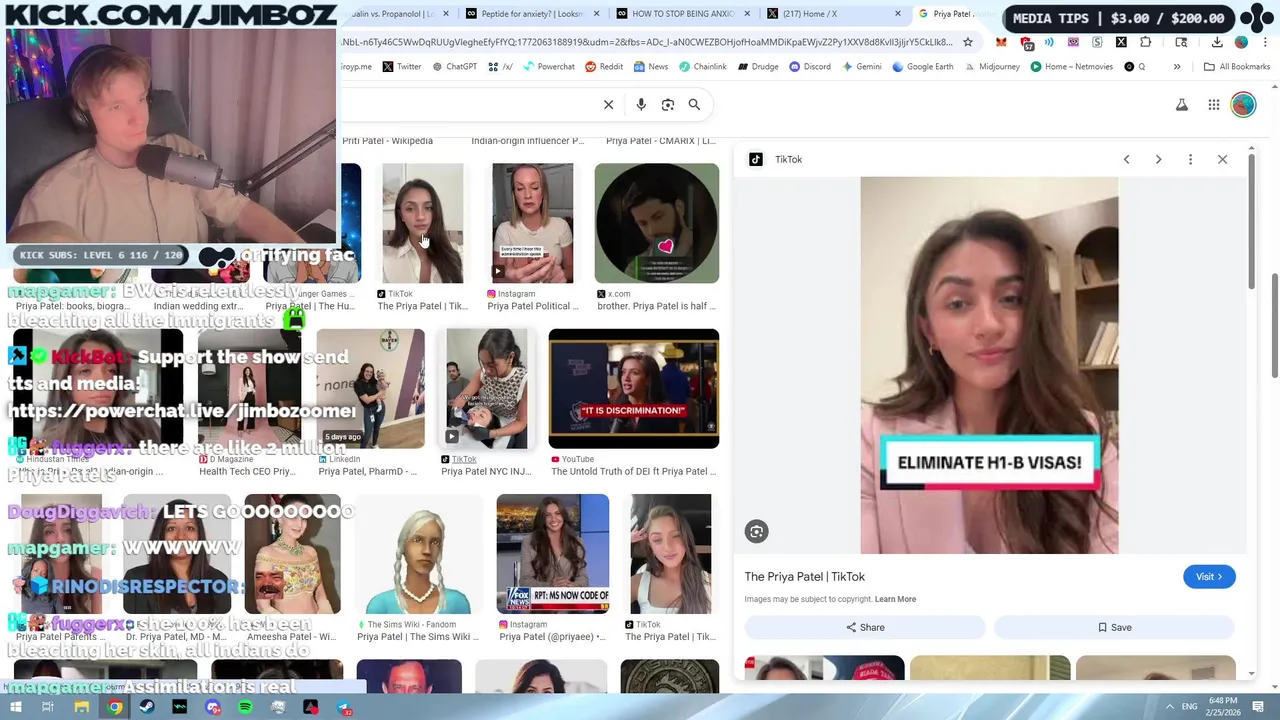
Task: Bookmark this page with the star
Action: click(967, 42)
